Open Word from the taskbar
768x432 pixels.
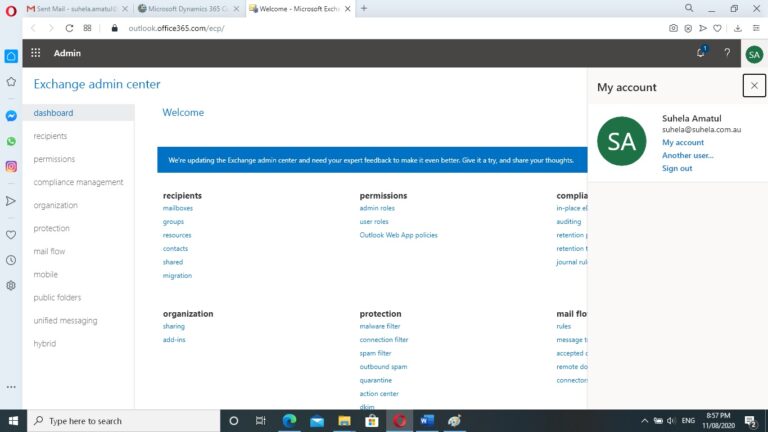click(x=427, y=421)
